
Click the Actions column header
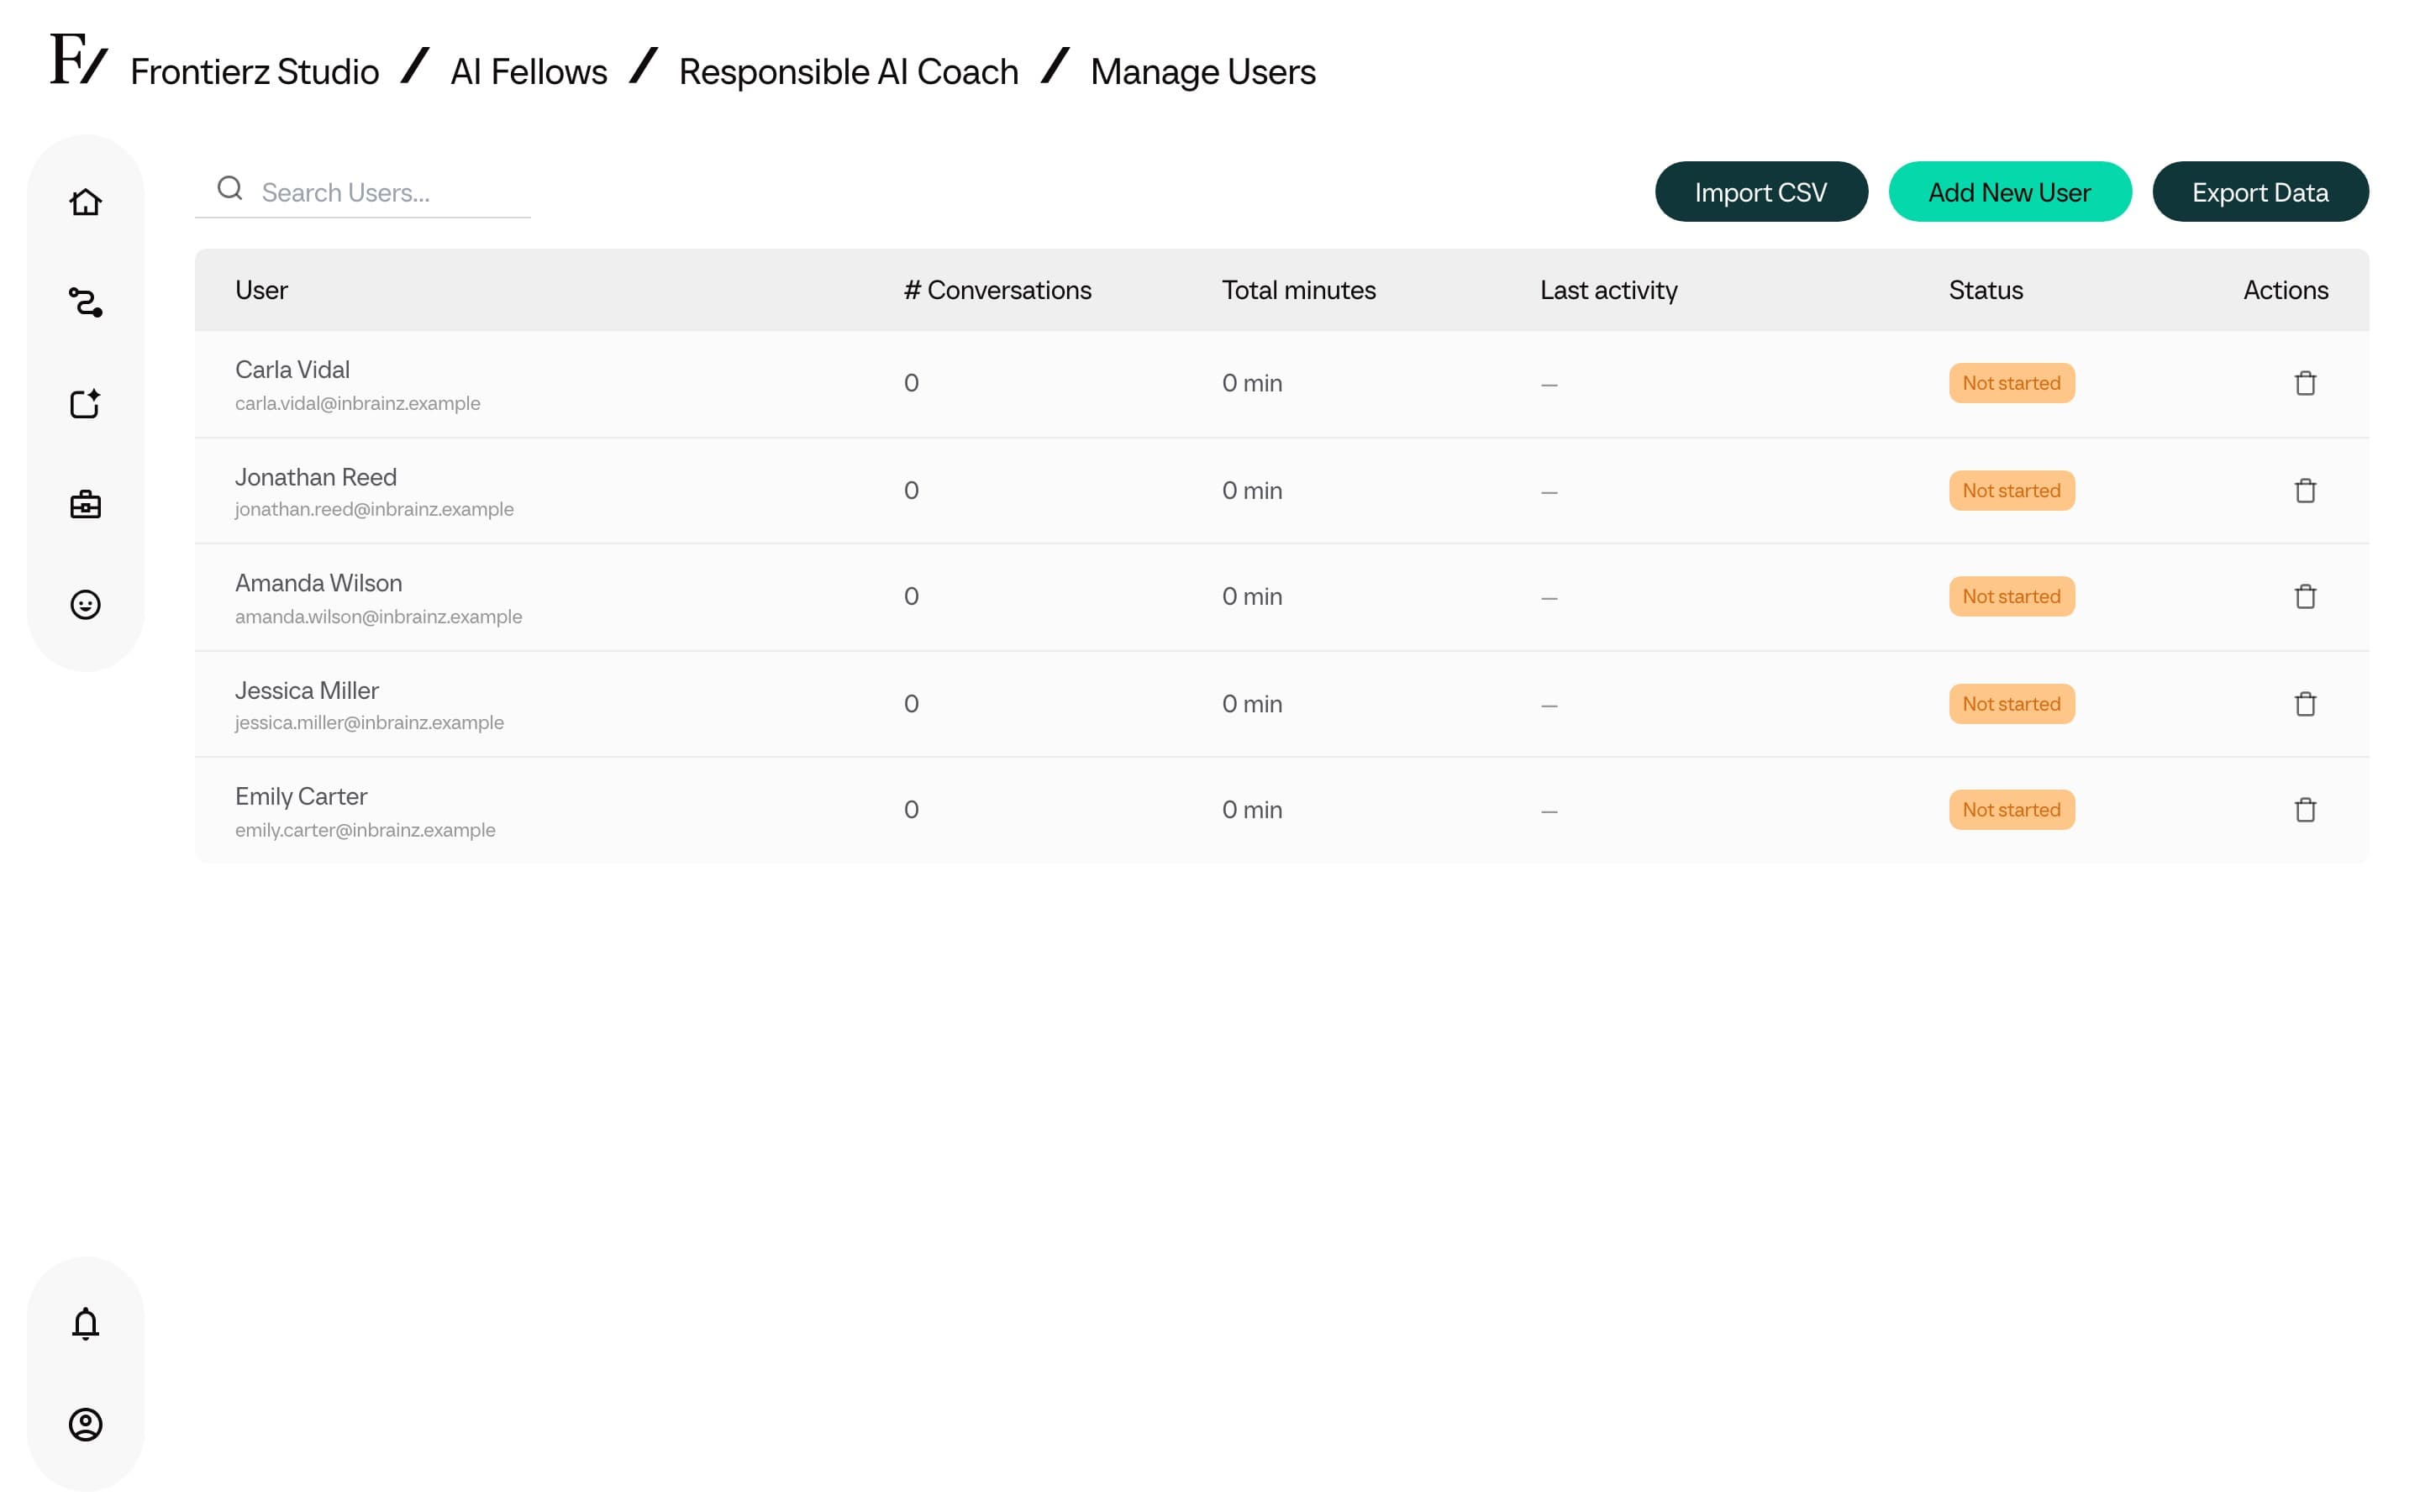click(x=2285, y=290)
